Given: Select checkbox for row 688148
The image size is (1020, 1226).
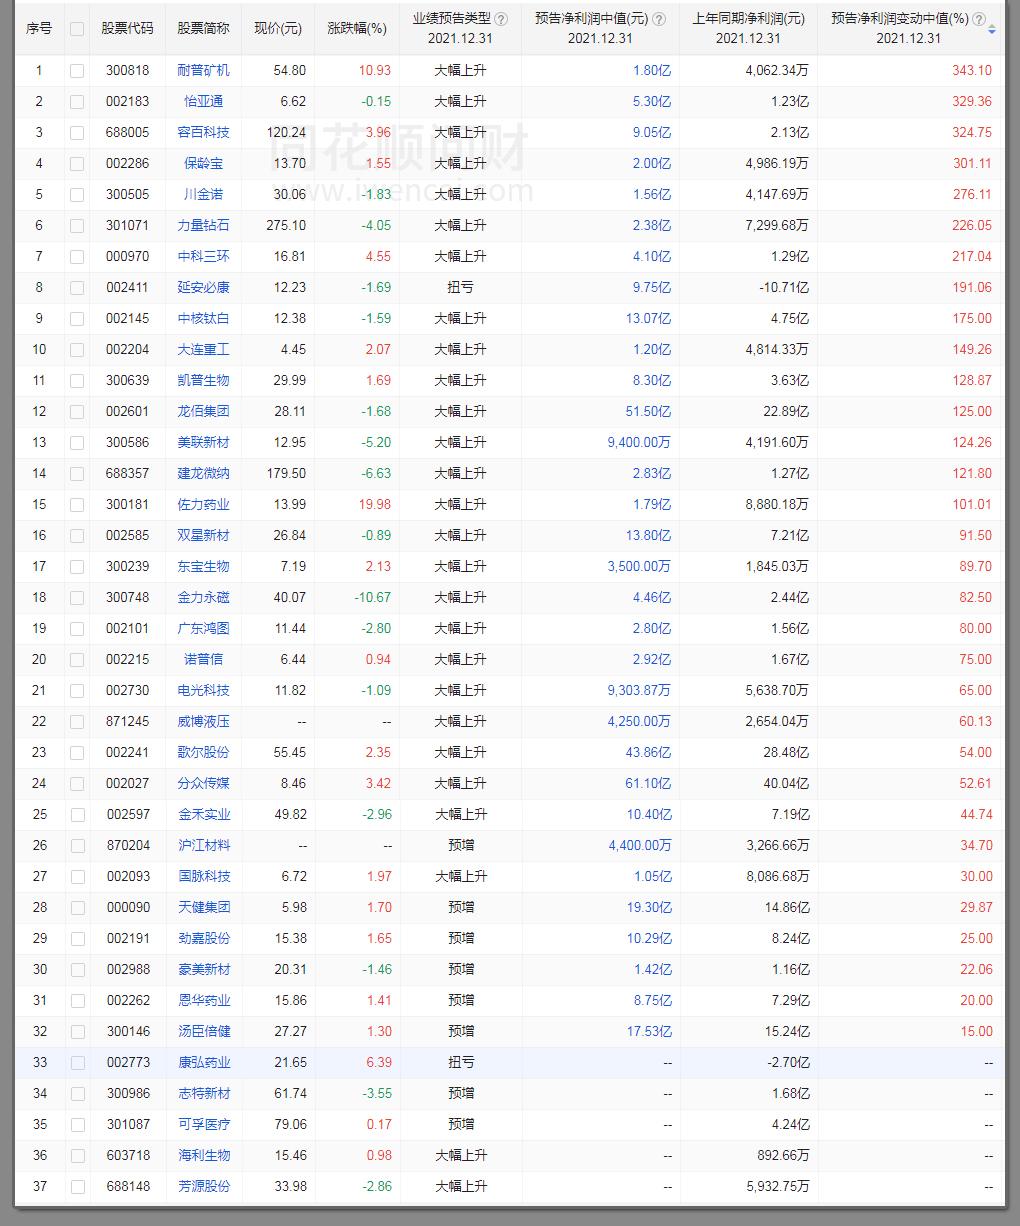Looking at the screenshot, I should (77, 1187).
